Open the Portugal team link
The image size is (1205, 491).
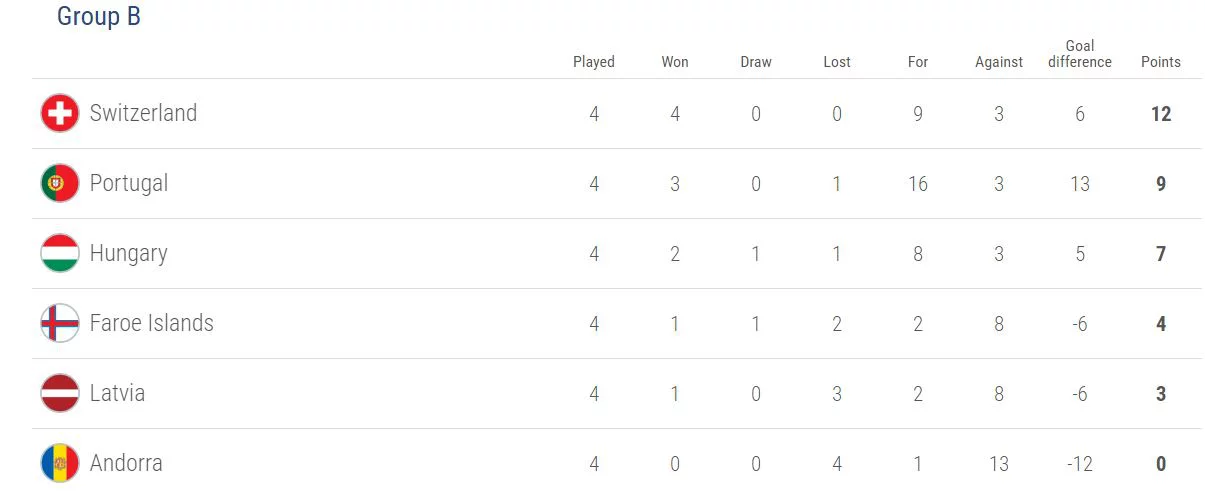tap(129, 183)
